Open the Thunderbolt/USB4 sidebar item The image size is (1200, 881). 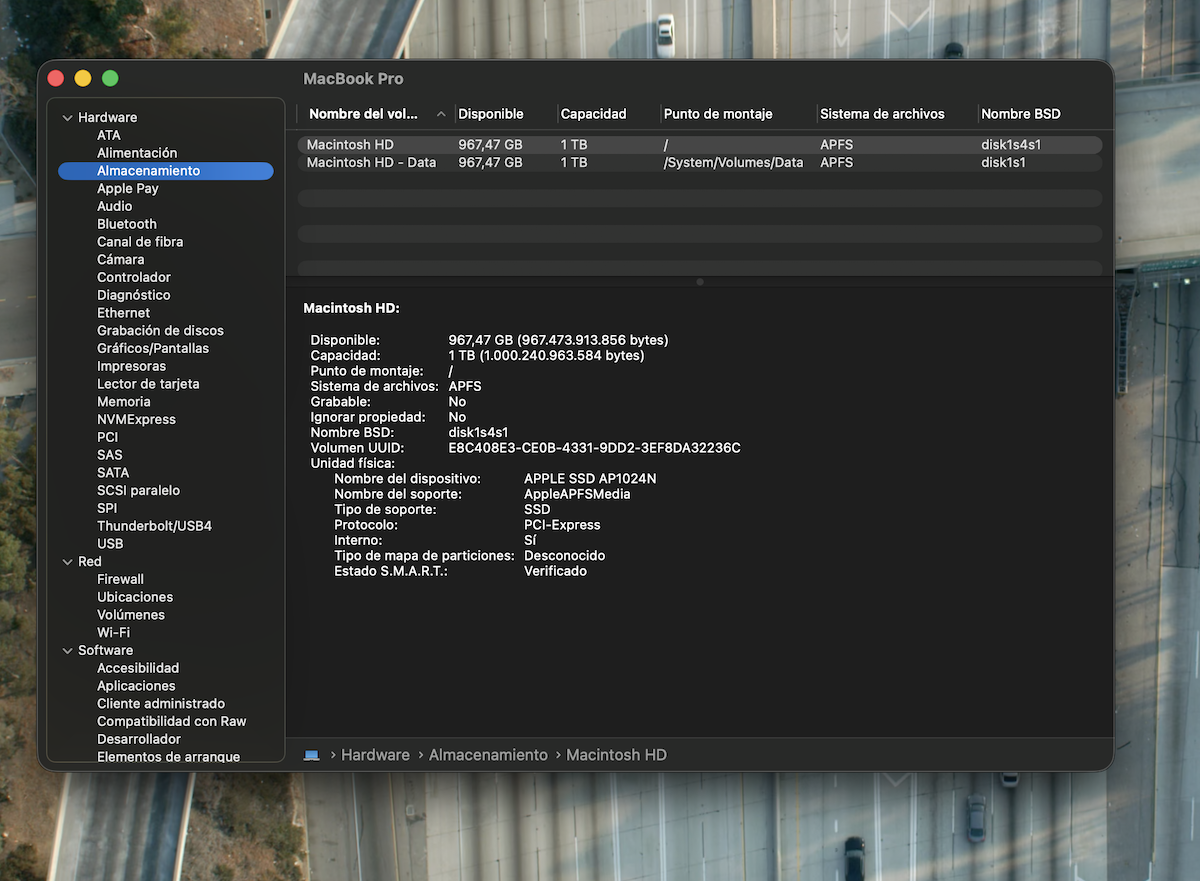point(154,526)
